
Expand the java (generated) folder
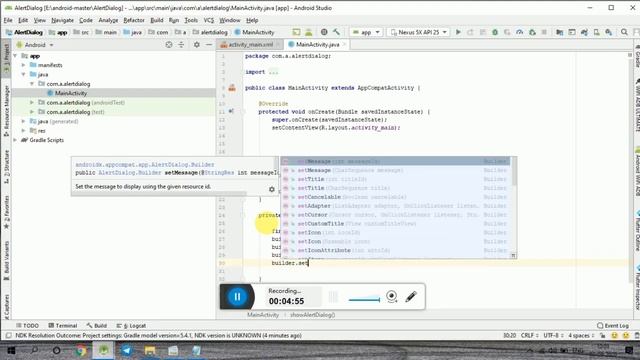24,121
